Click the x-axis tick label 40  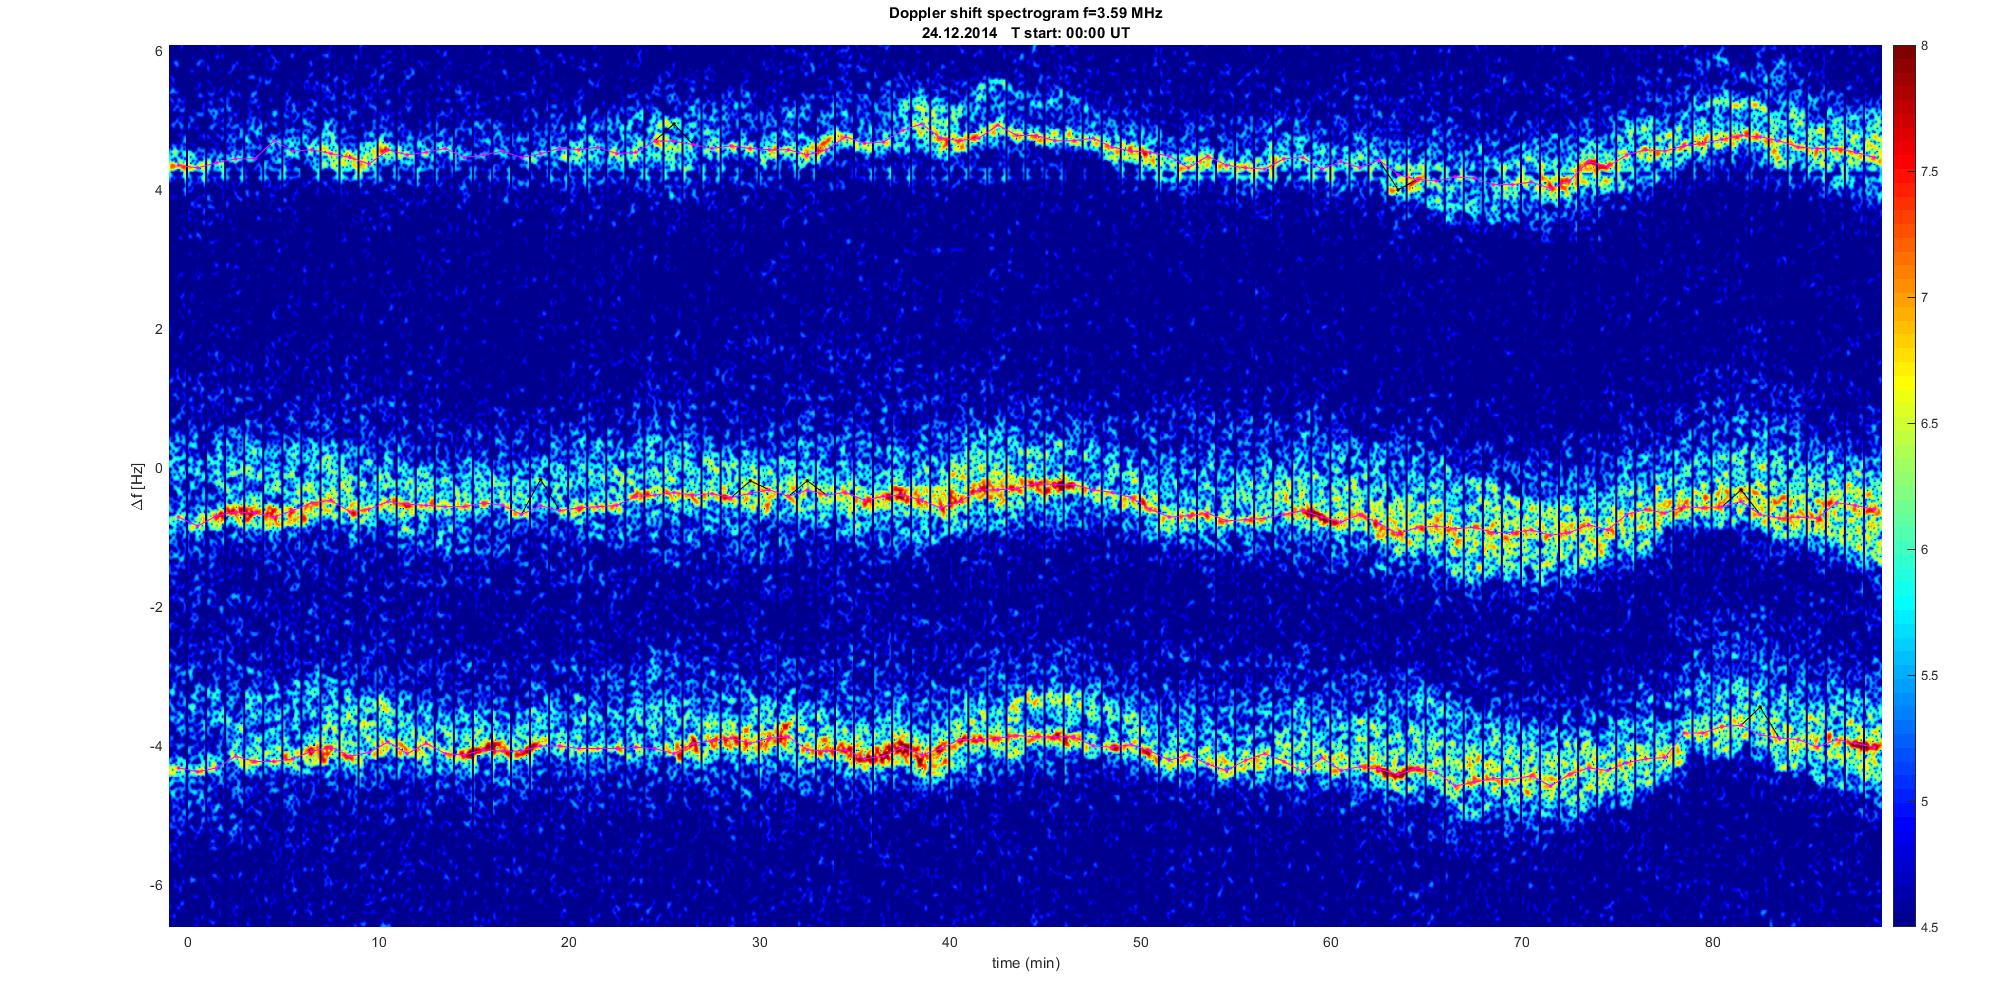coord(950,942)
